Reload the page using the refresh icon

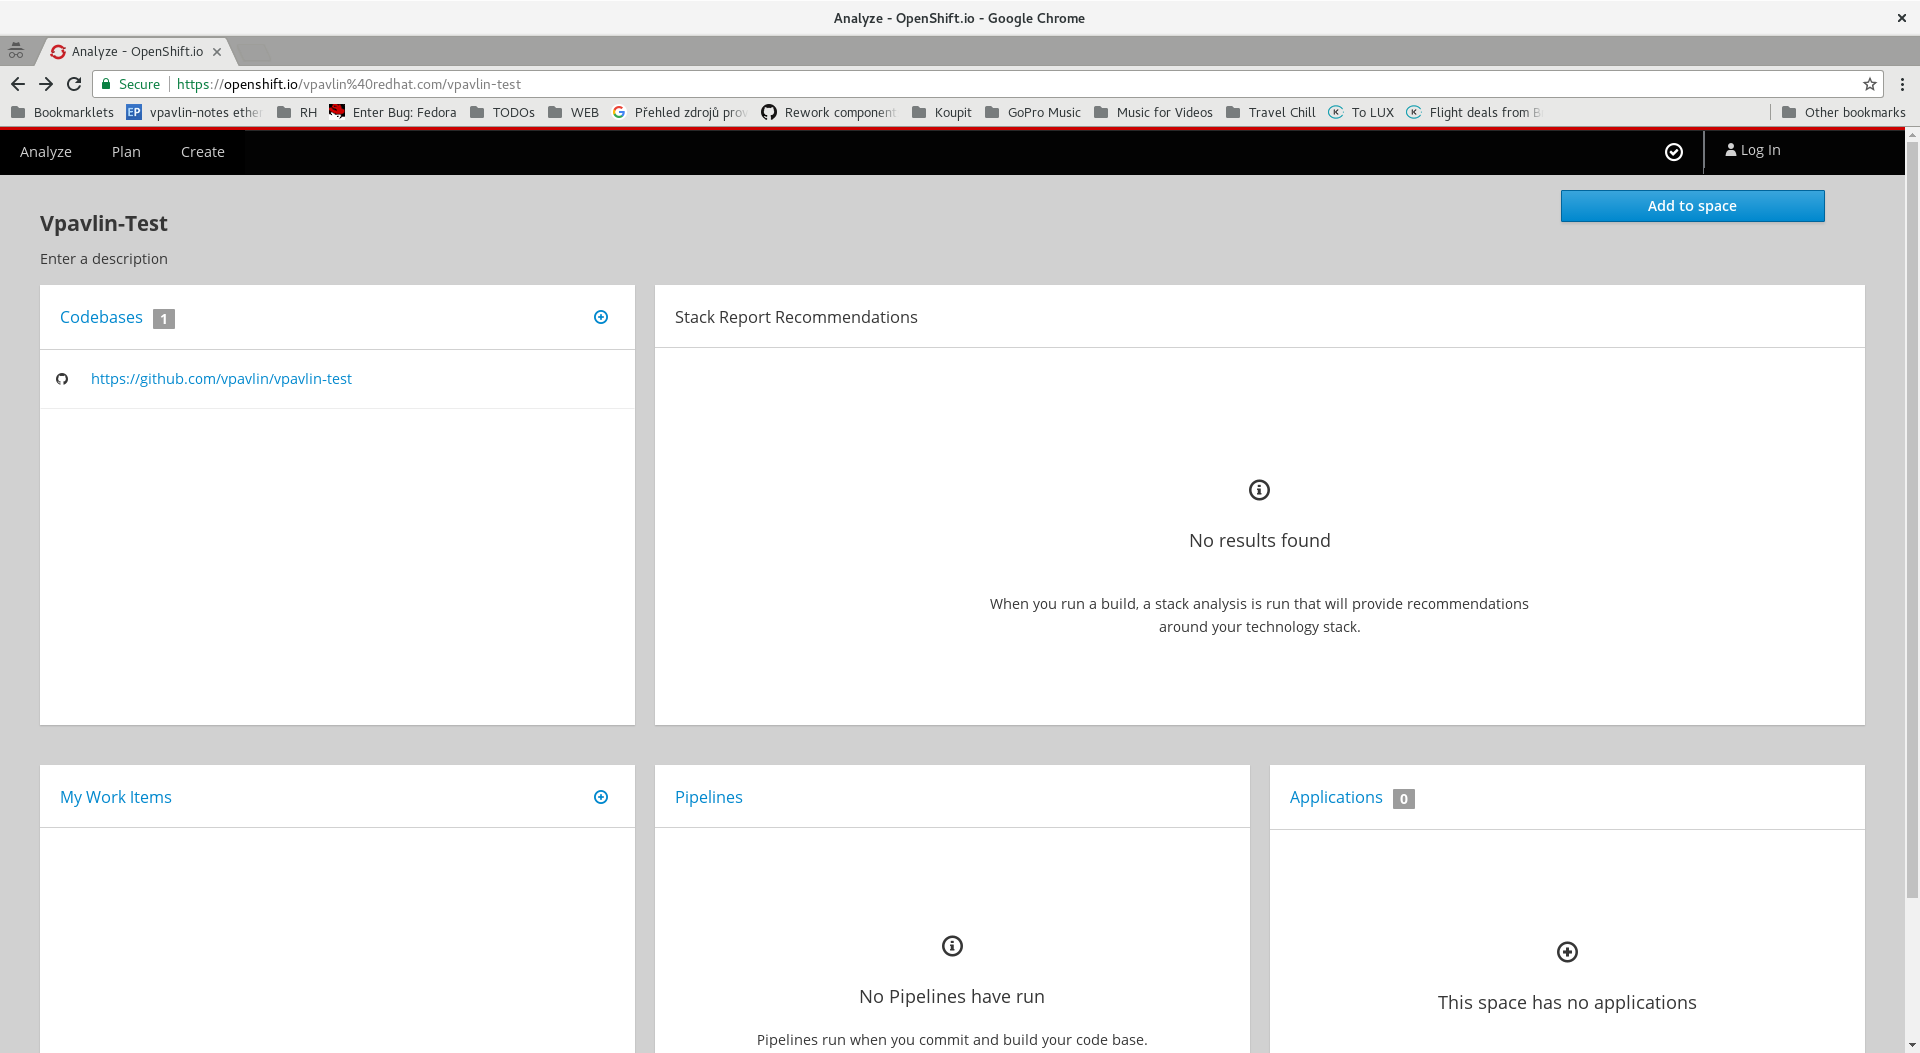click(74, 84)
